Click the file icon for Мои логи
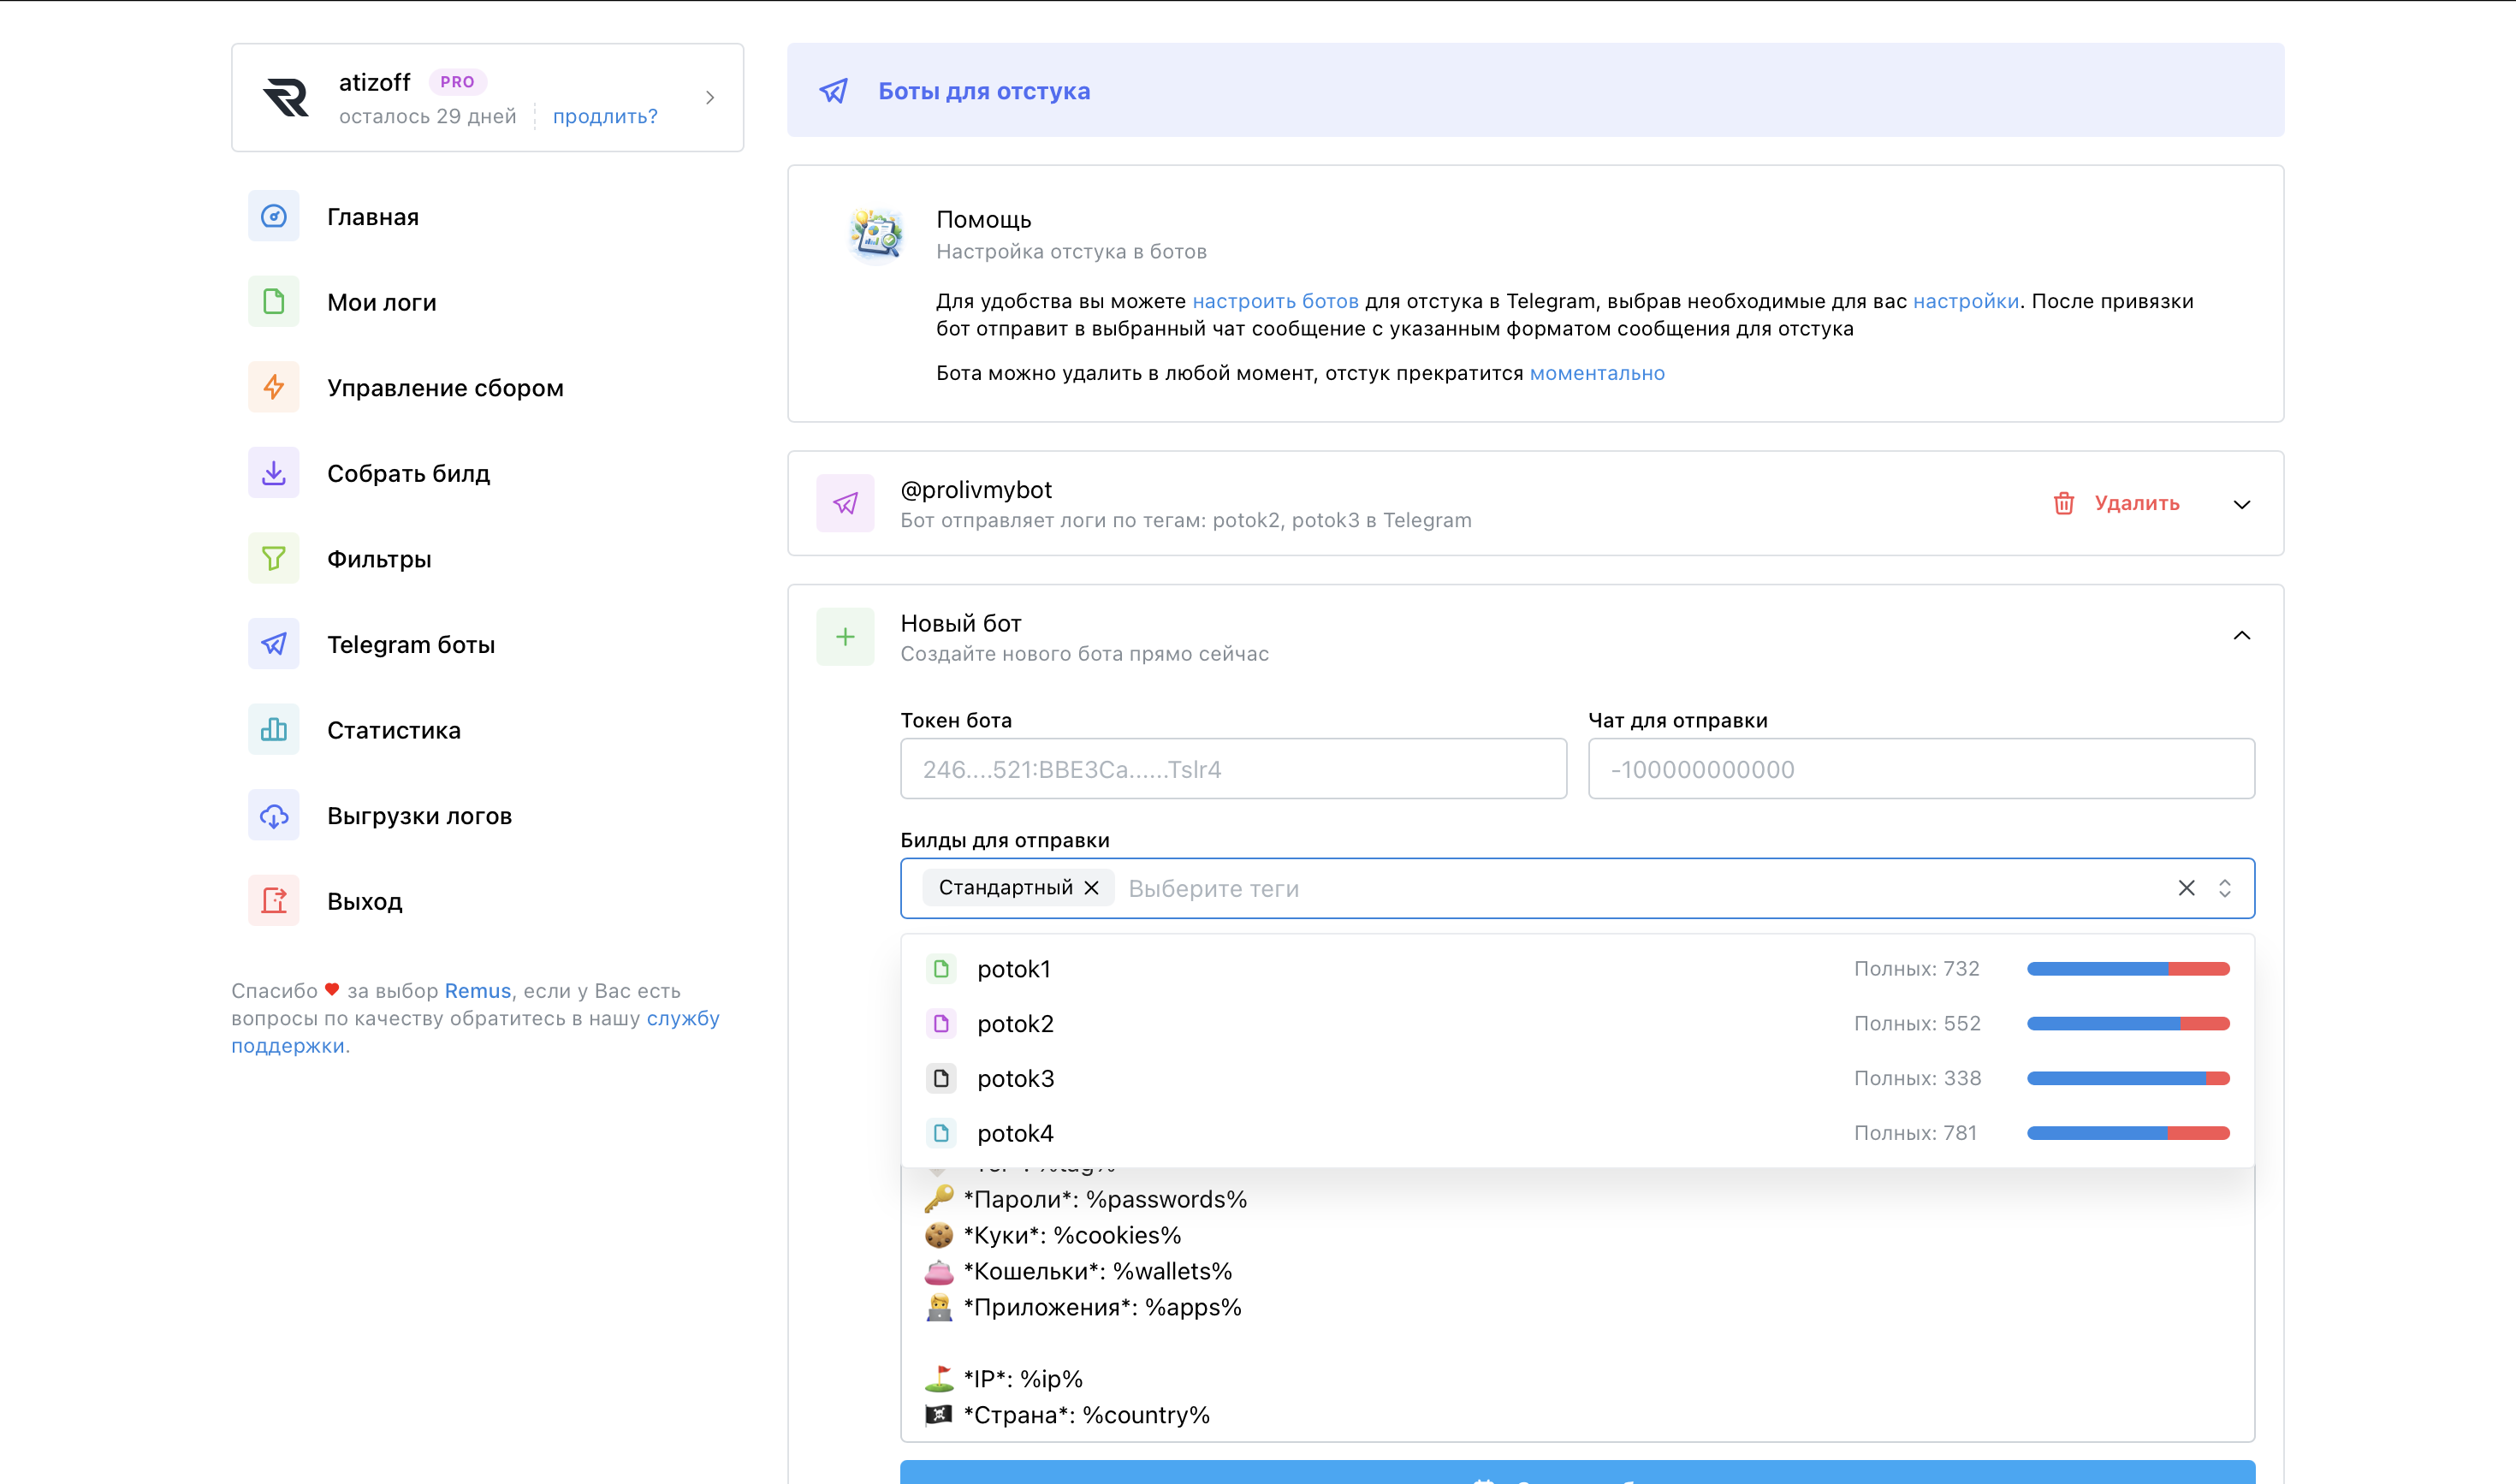This screenshot has width=2516, height=1484. point(273,302)
